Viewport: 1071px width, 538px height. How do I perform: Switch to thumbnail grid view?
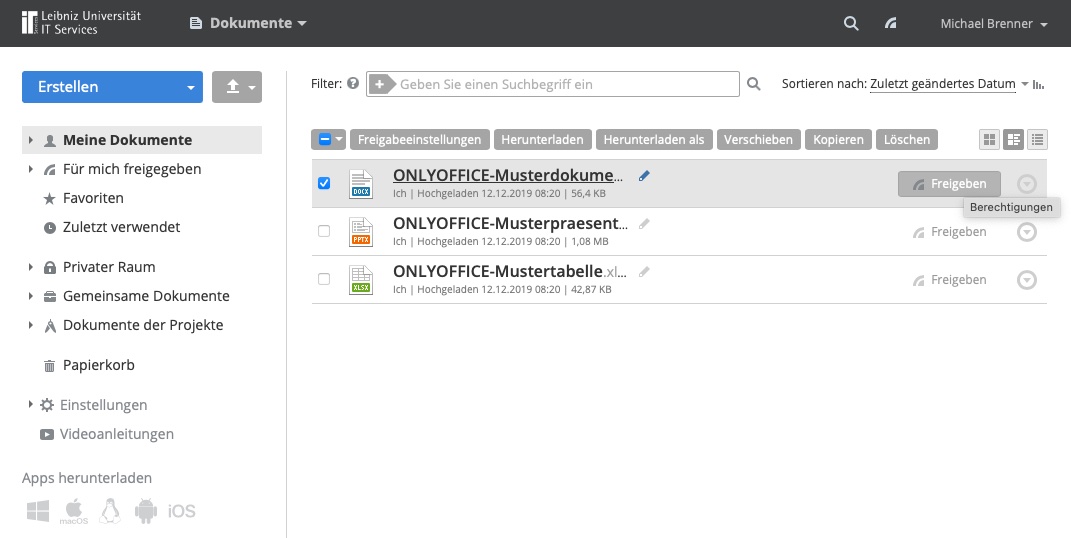click(988, 140)
